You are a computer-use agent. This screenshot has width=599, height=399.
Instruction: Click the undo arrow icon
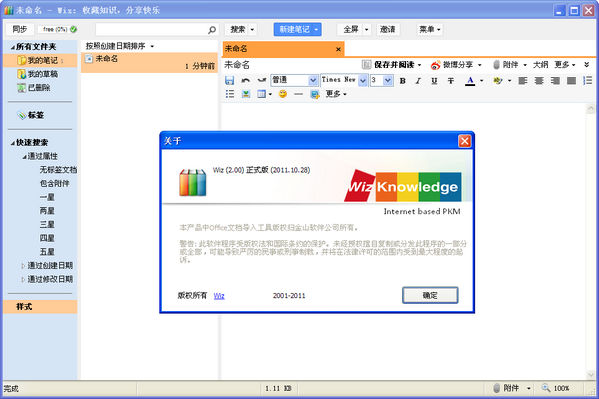pyautogui.click(x=245, y=80)
